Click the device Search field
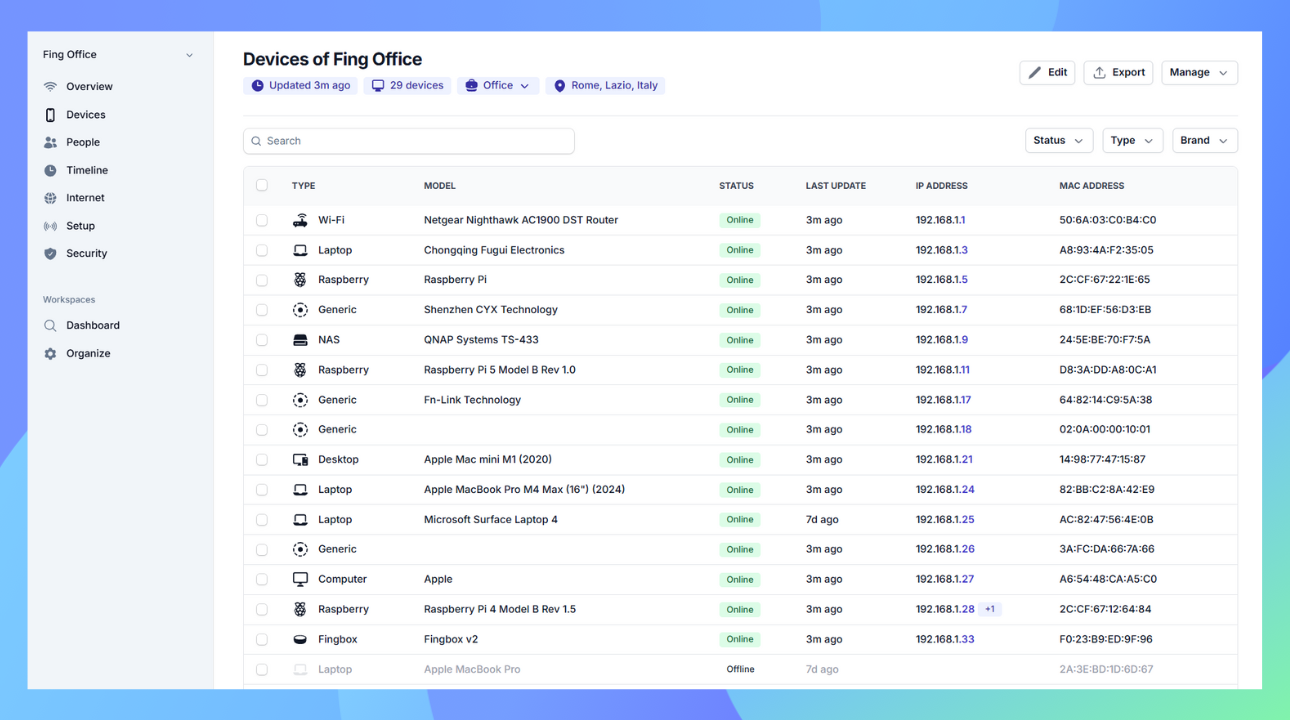The height and width of the screenshot is (720, 1290). click(409, 141)
